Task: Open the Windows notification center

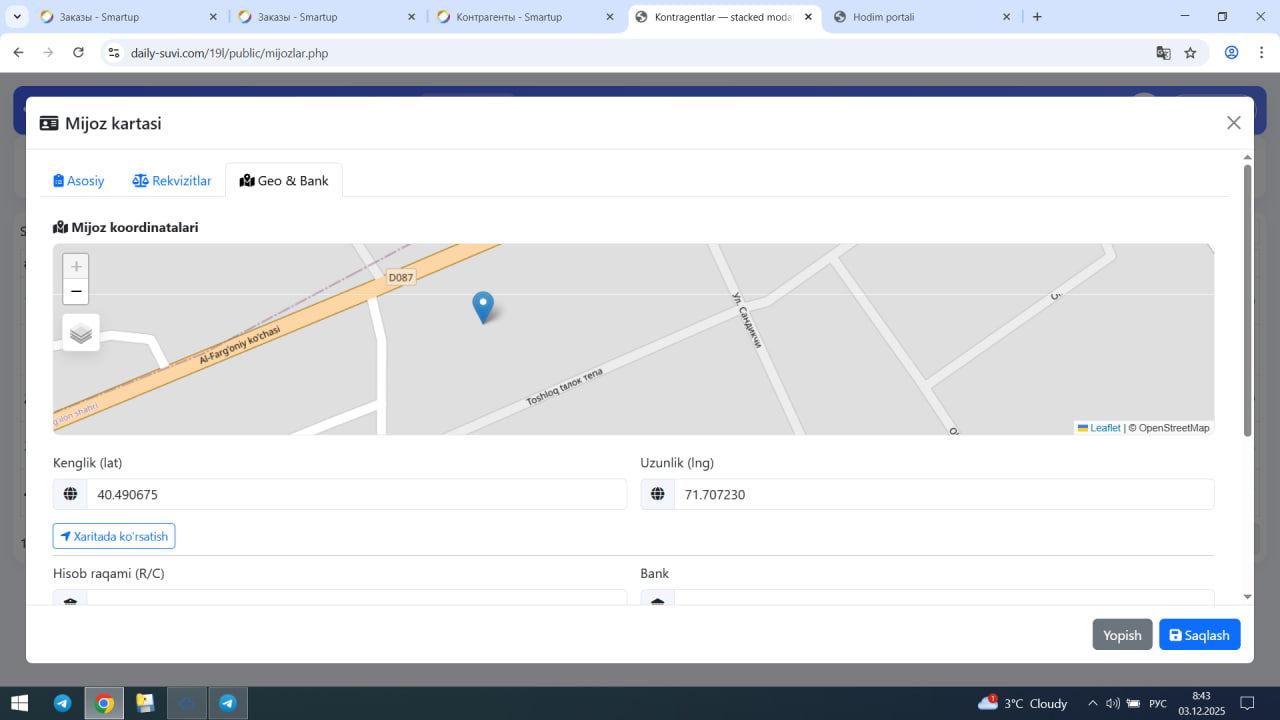Action: coord(1247,703)
